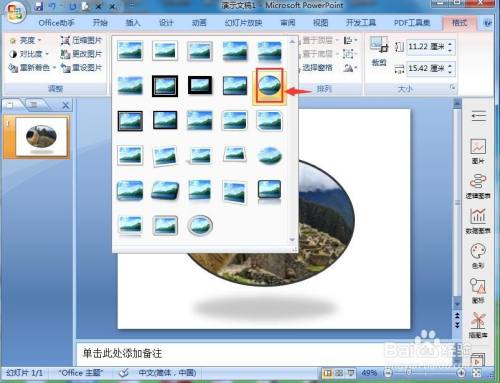The height and width of the screenshot is (383, 500).
Task: Start Slide Show from status bar view button
Action: [351, 373]
